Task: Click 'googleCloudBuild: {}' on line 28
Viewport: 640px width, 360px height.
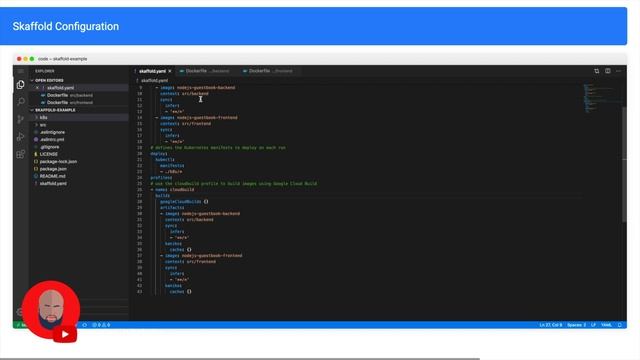Action: [184, 202]
